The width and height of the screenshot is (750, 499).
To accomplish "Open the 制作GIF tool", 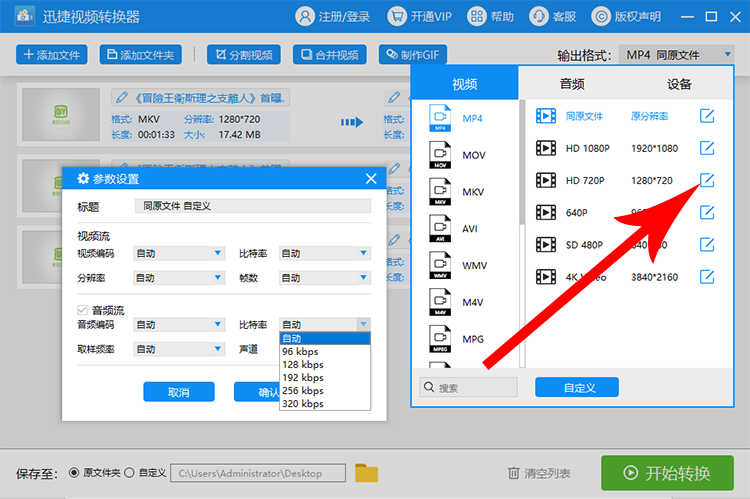I will [x=413, y=55].
